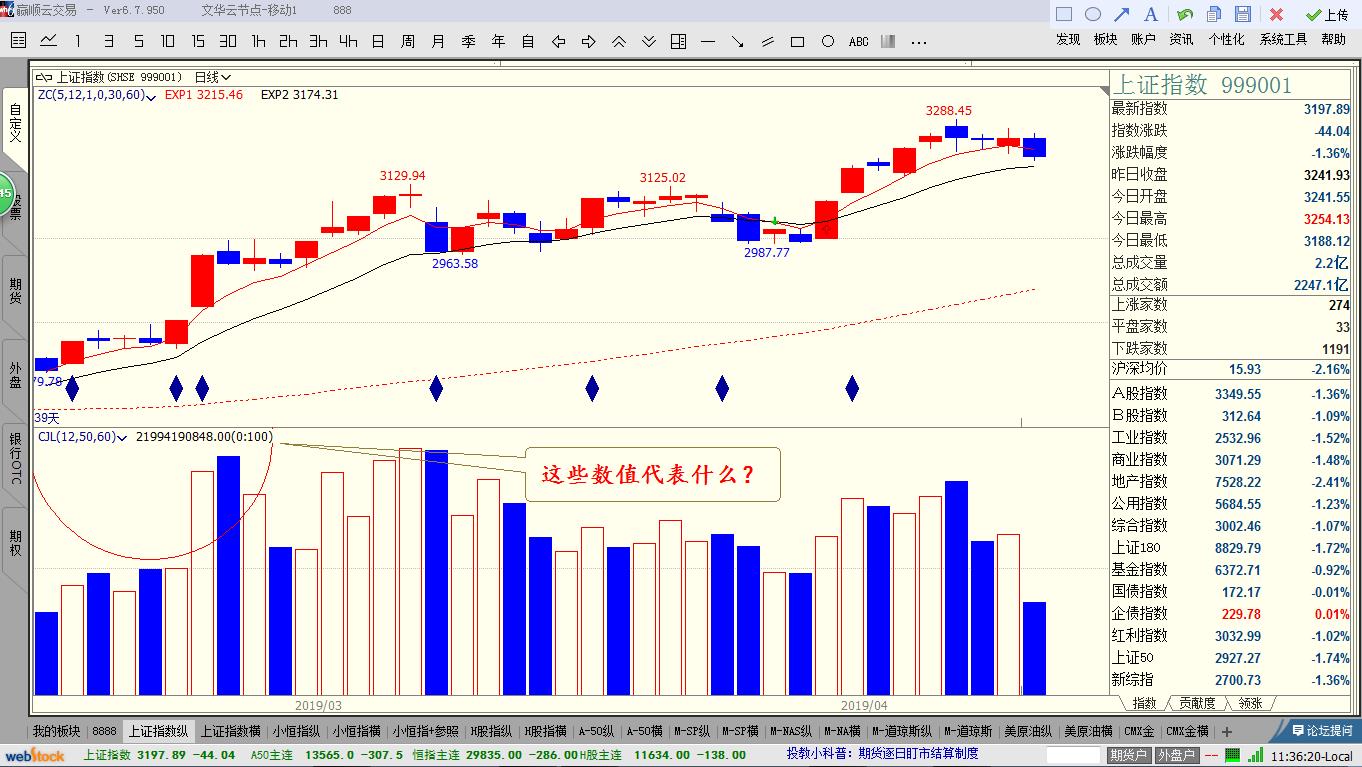Click the copy documents icon
1362x767 pixels.
1214,14
